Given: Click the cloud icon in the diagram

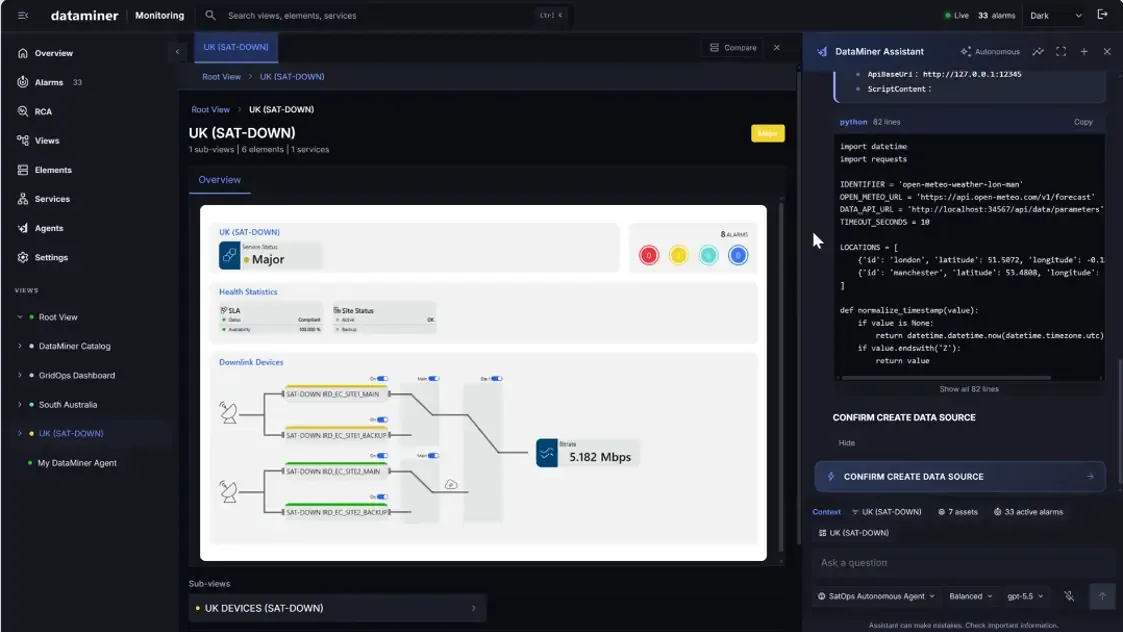Looking at the screenshot, I should tap(450, 484).
